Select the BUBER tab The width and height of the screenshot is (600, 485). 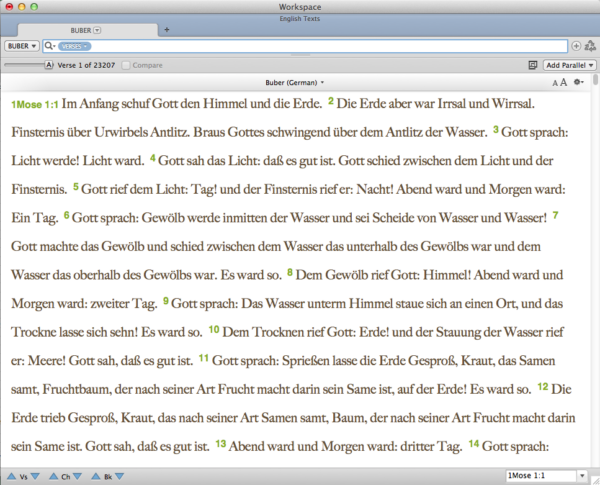pyautogui.click(x=87, y=30)
